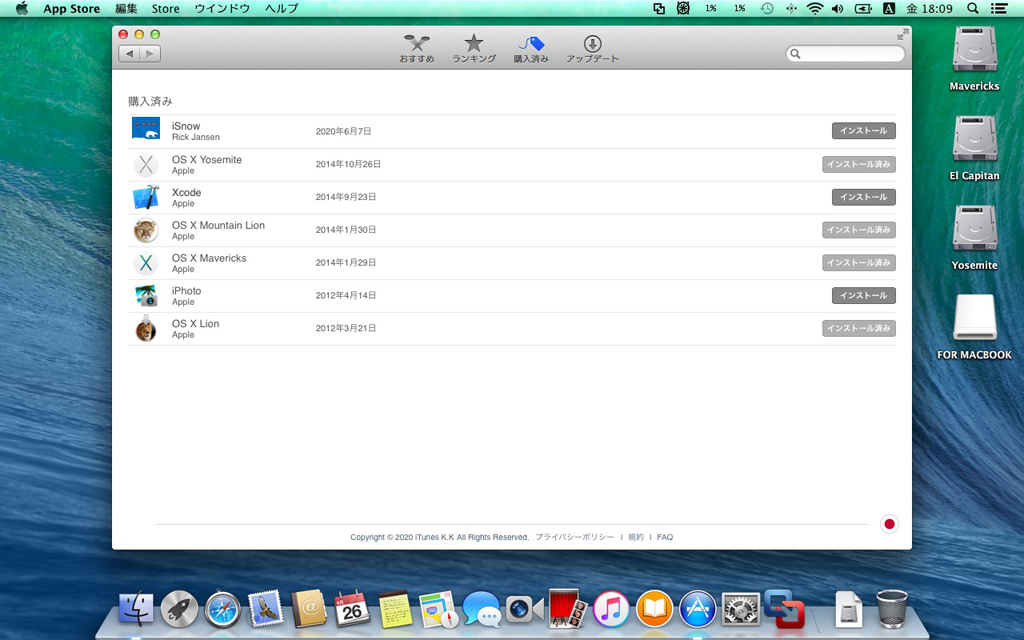Click the OS X Mountain Lion app icon
The image size is (1024, 640).
coord(146,230)
